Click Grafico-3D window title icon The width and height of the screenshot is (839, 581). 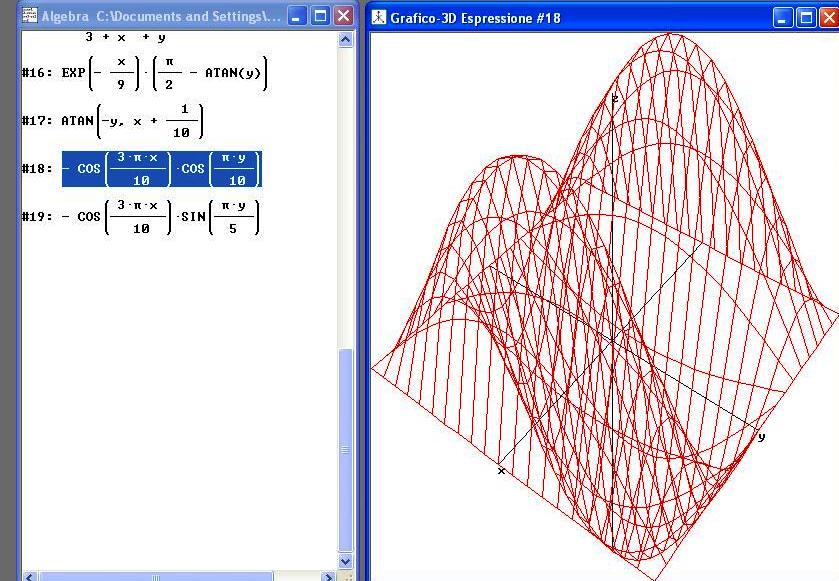[x=379, y=17]
